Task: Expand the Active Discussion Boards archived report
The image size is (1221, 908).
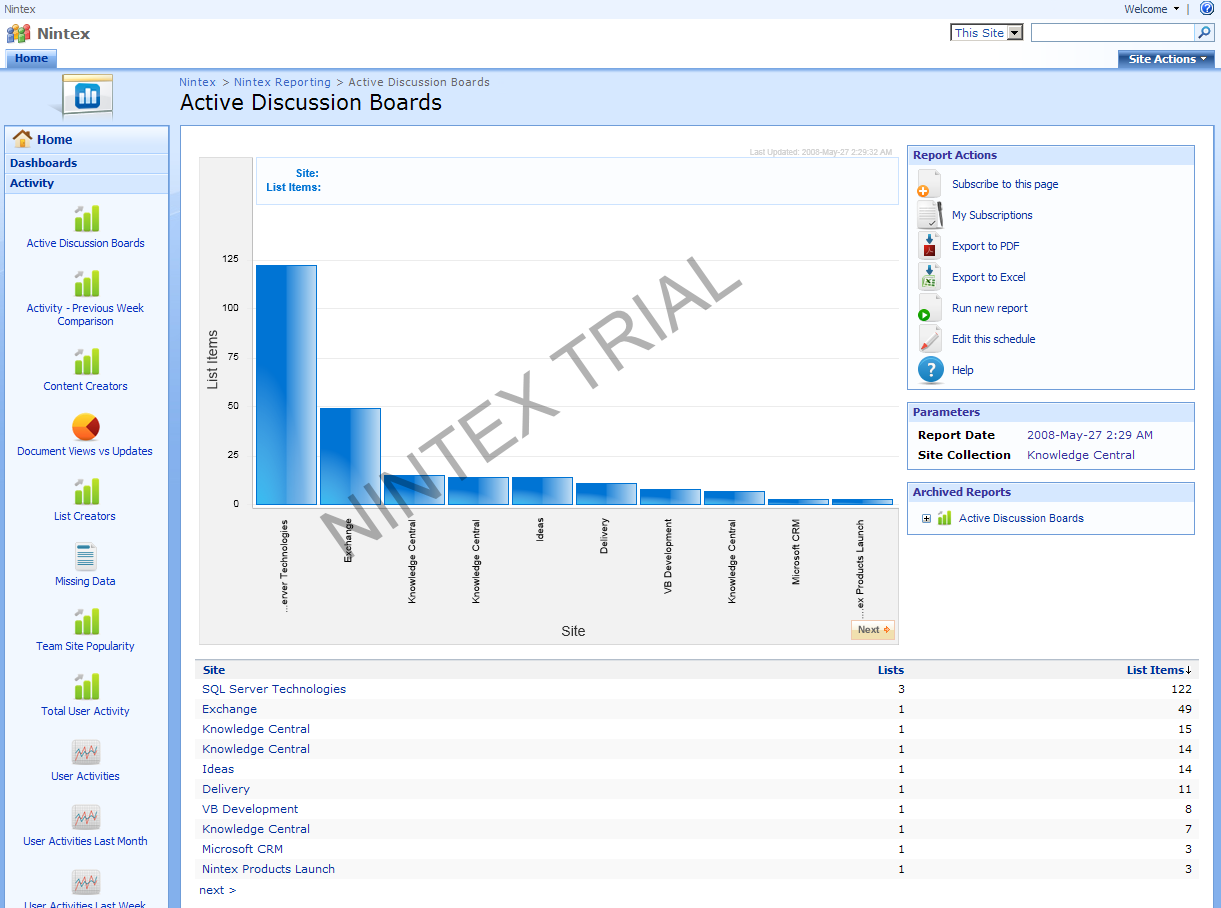Action: click(926, 518)
